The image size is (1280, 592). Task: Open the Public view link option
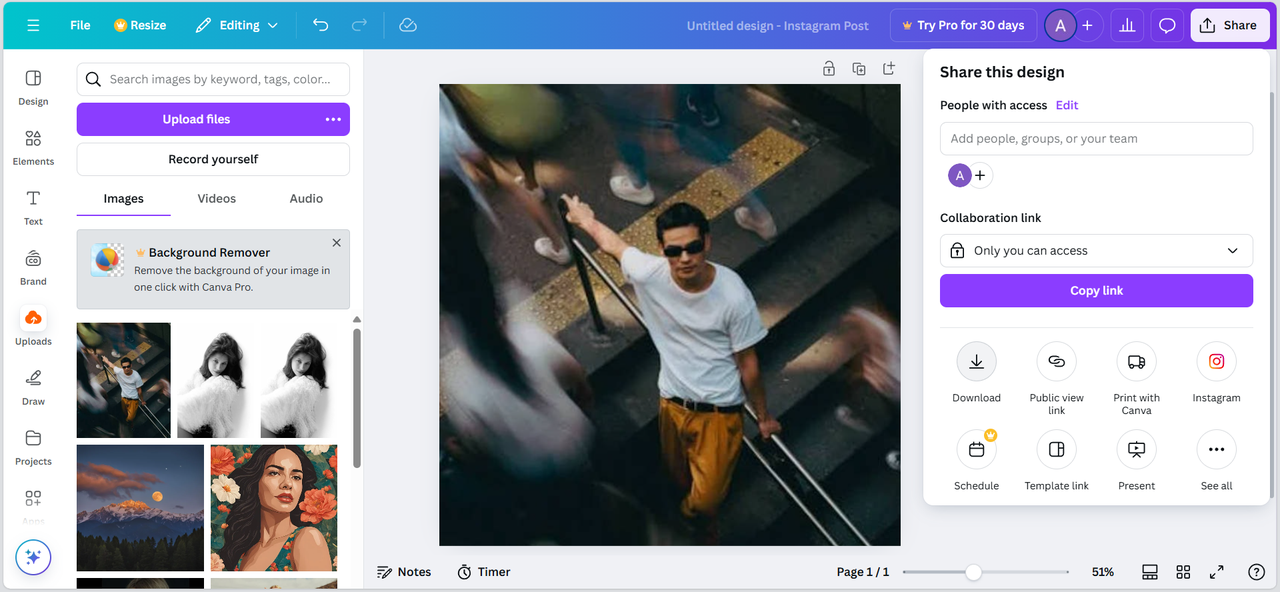tap(1056, 362)
